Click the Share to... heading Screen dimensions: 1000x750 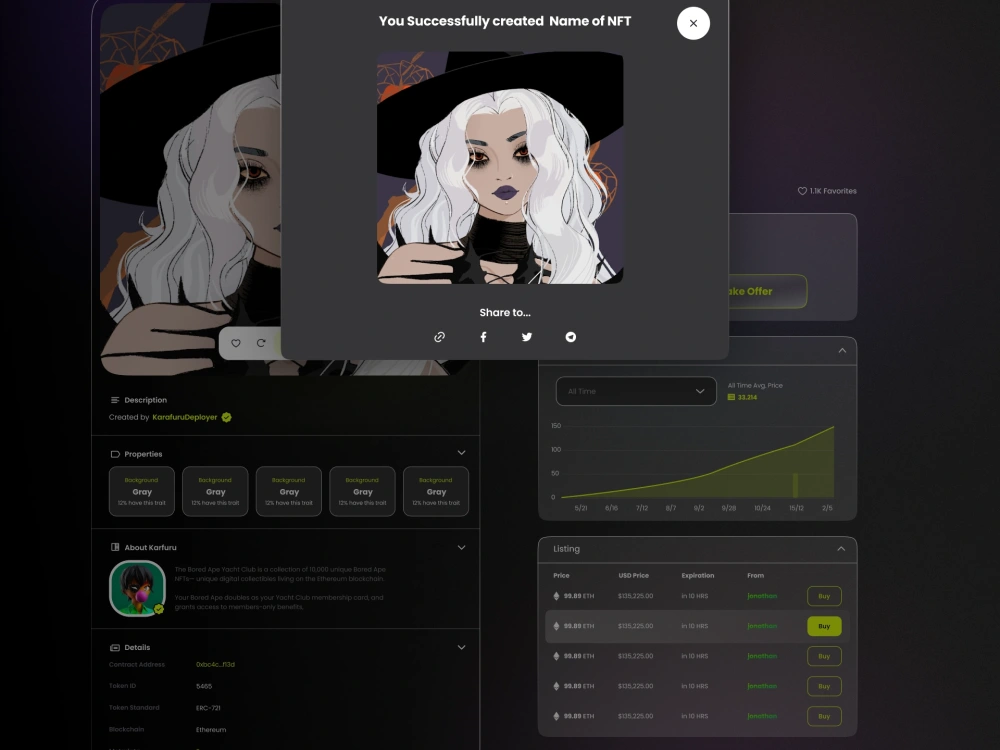[505, 312]
